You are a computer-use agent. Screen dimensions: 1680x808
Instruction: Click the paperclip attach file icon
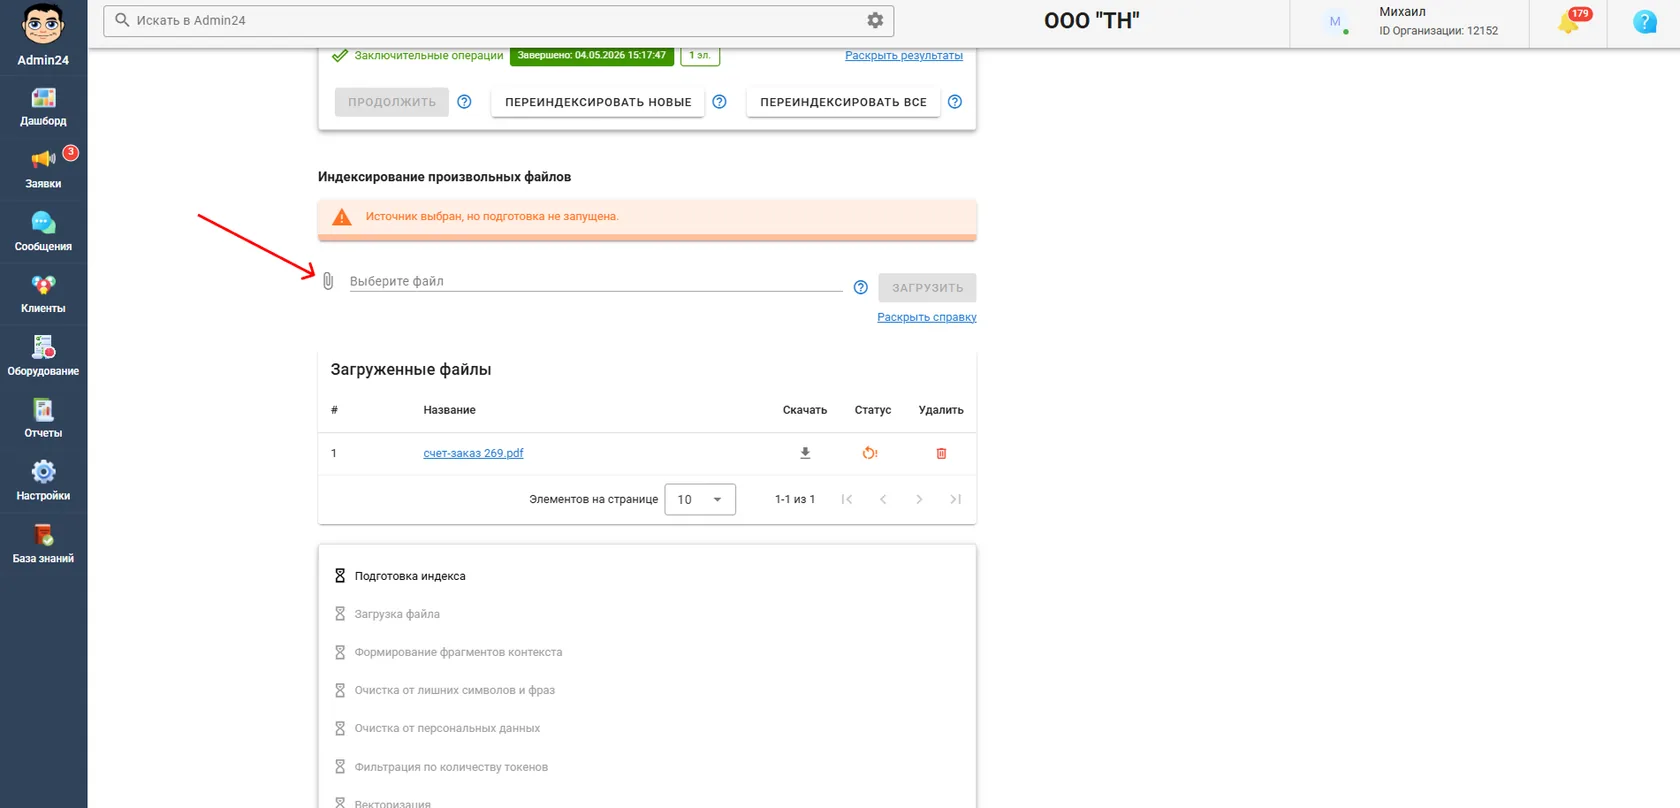[x=328, y=281]
